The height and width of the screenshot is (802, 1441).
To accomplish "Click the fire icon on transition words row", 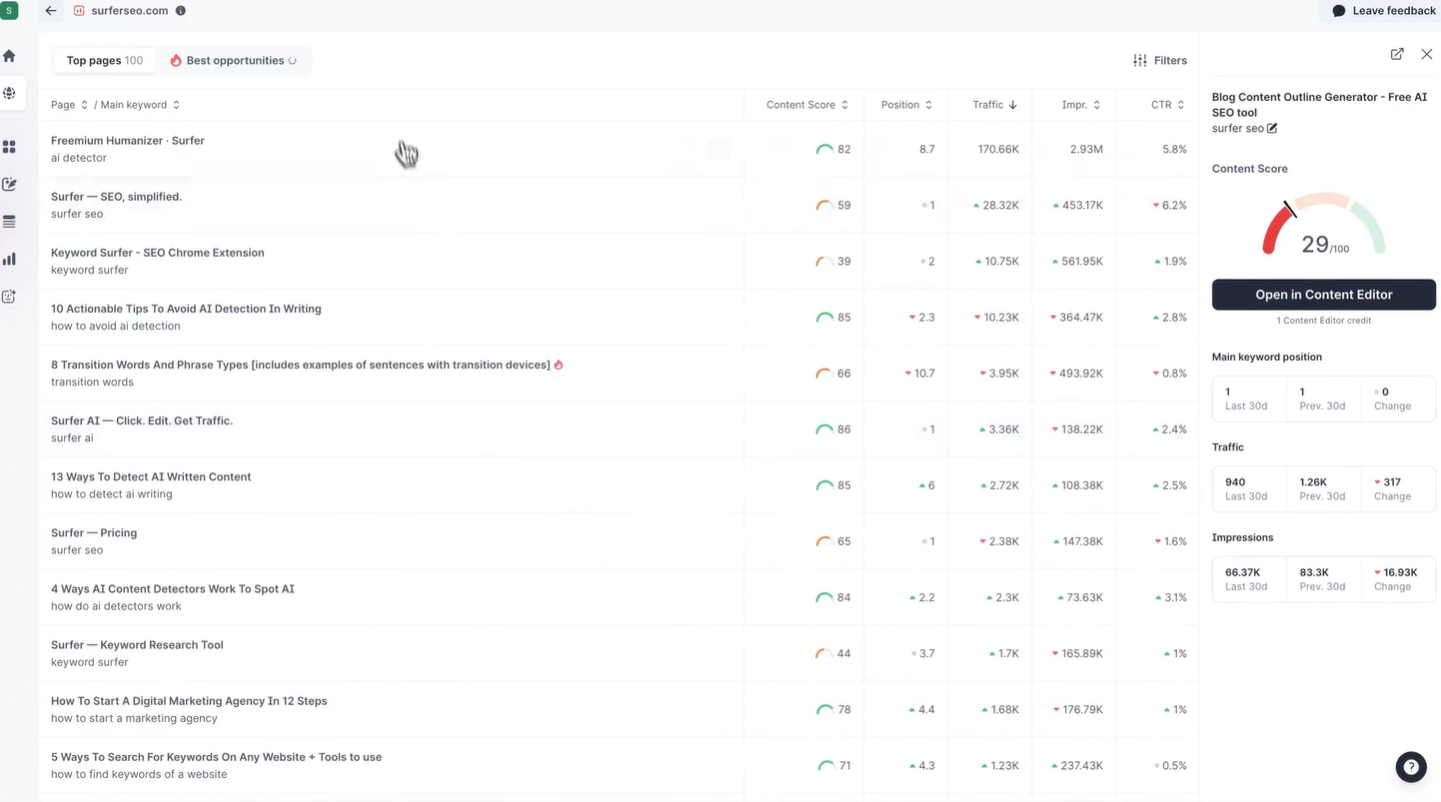I will pyautogui.click(x=559, y=365).
